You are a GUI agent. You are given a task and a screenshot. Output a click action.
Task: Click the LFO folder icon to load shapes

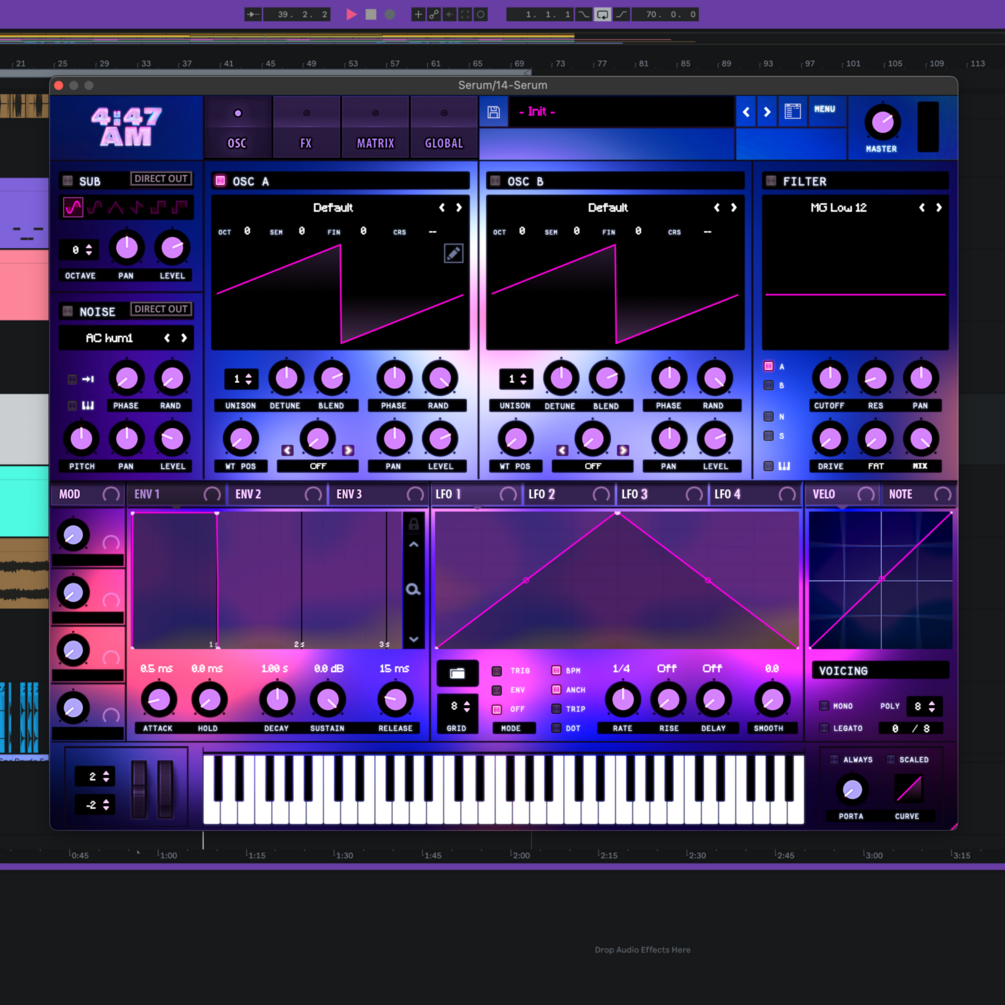457,673
